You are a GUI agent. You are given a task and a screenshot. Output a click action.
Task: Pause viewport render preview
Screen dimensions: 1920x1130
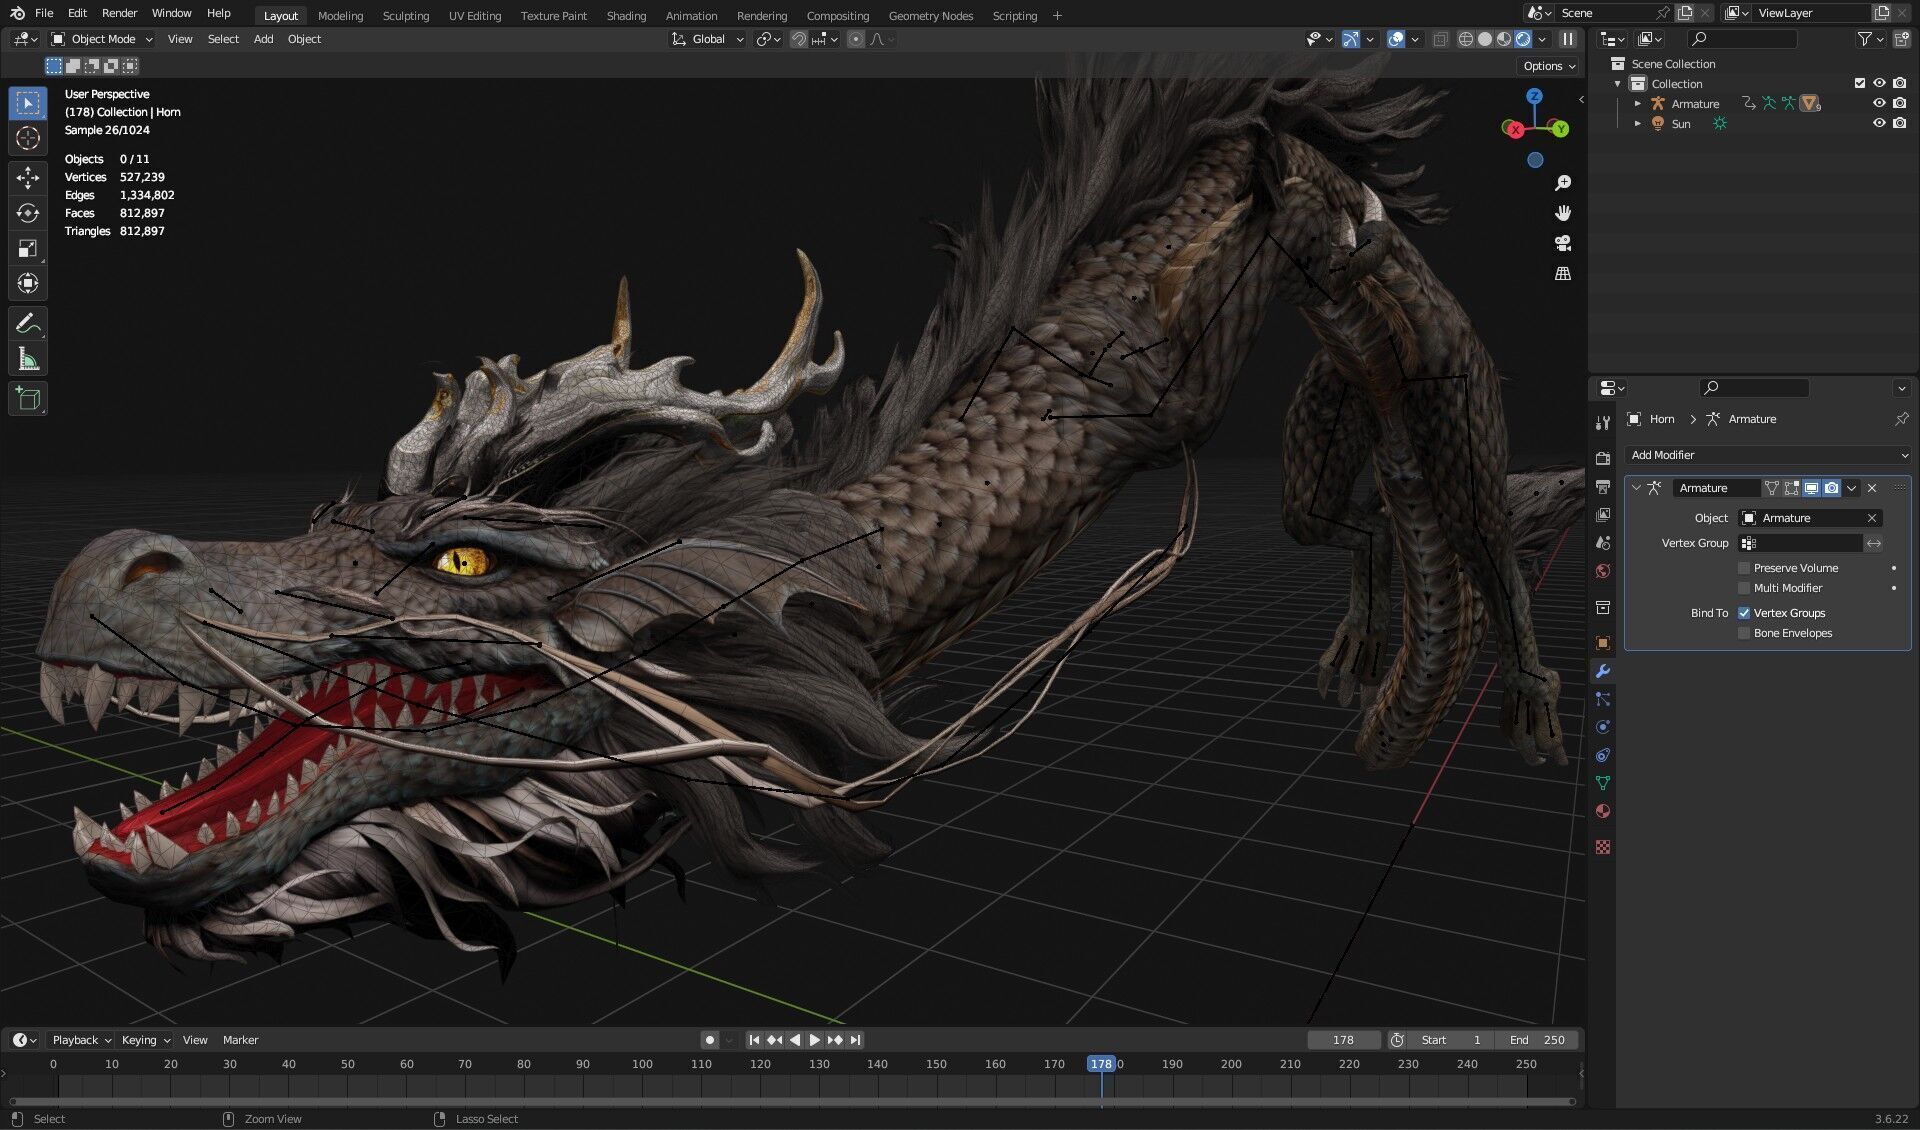(1568, 39)
